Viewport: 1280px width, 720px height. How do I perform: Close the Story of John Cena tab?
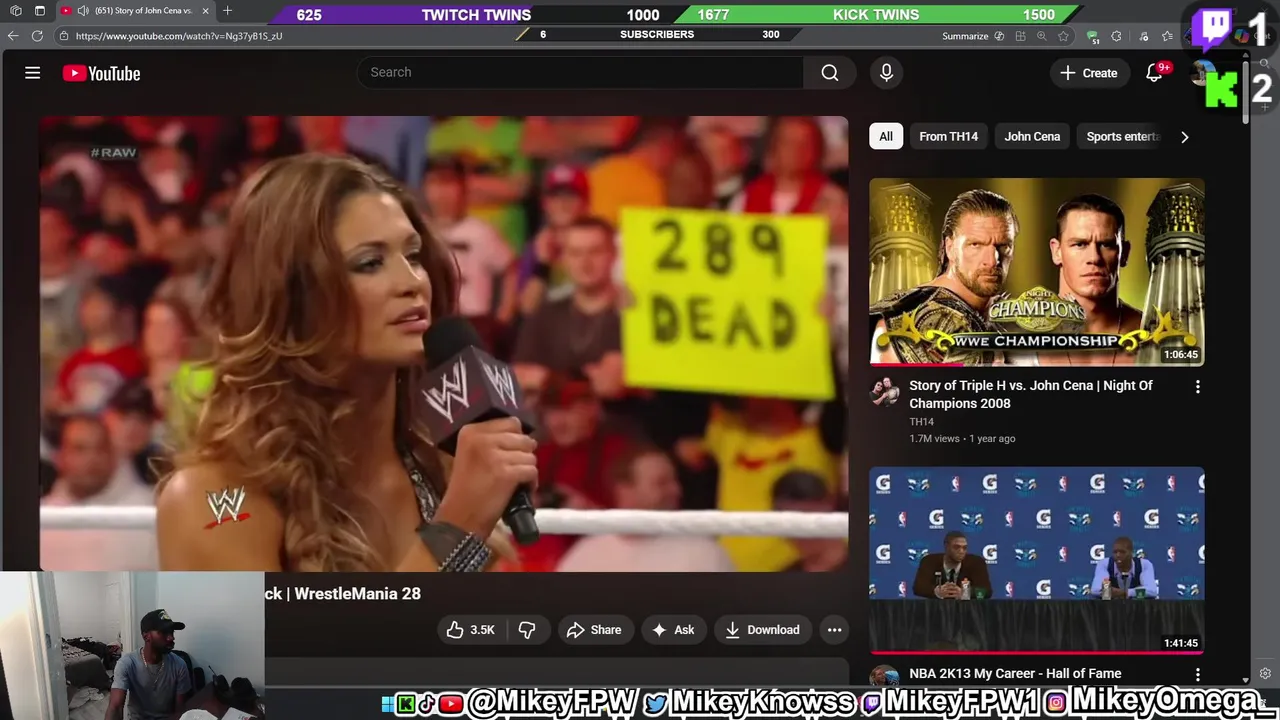pyautogui.click(x=206, y=11)
